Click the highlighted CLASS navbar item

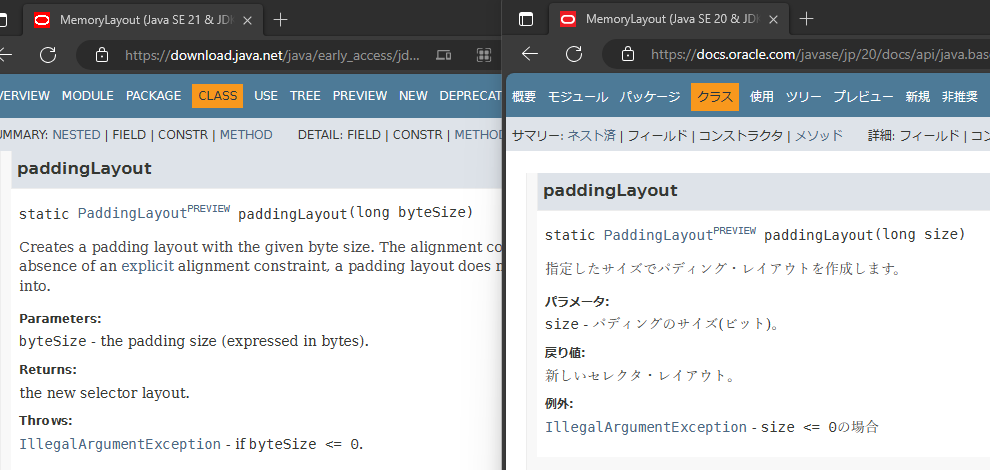coord(218,96)
